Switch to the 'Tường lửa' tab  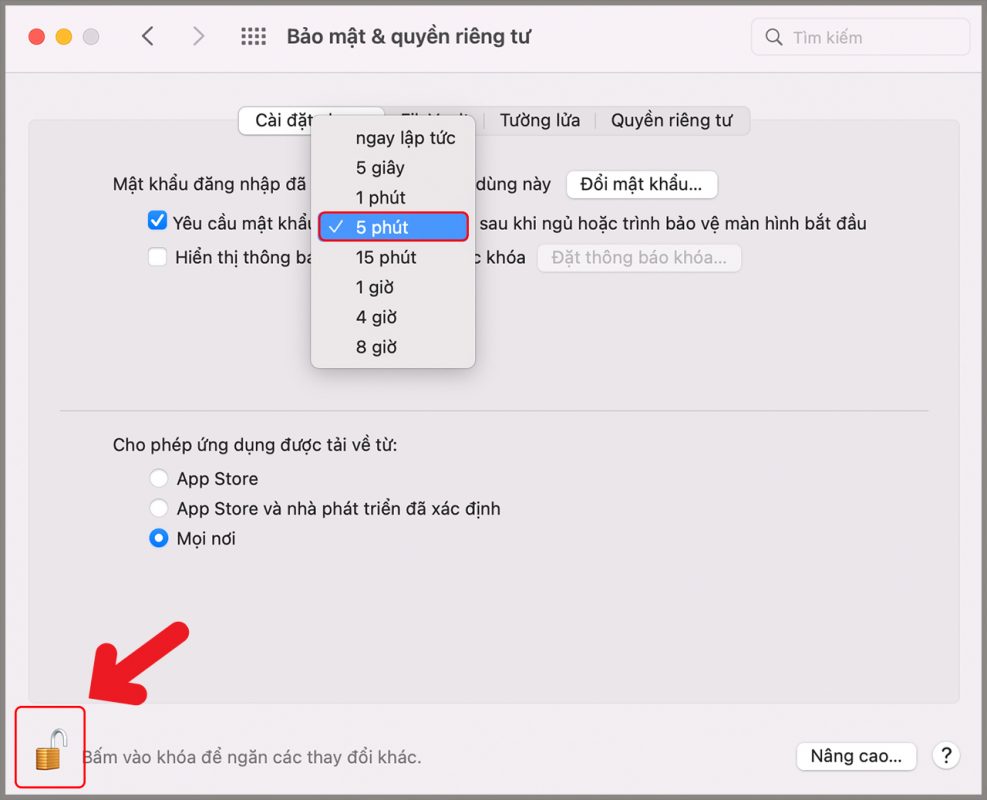coord(539,120)
